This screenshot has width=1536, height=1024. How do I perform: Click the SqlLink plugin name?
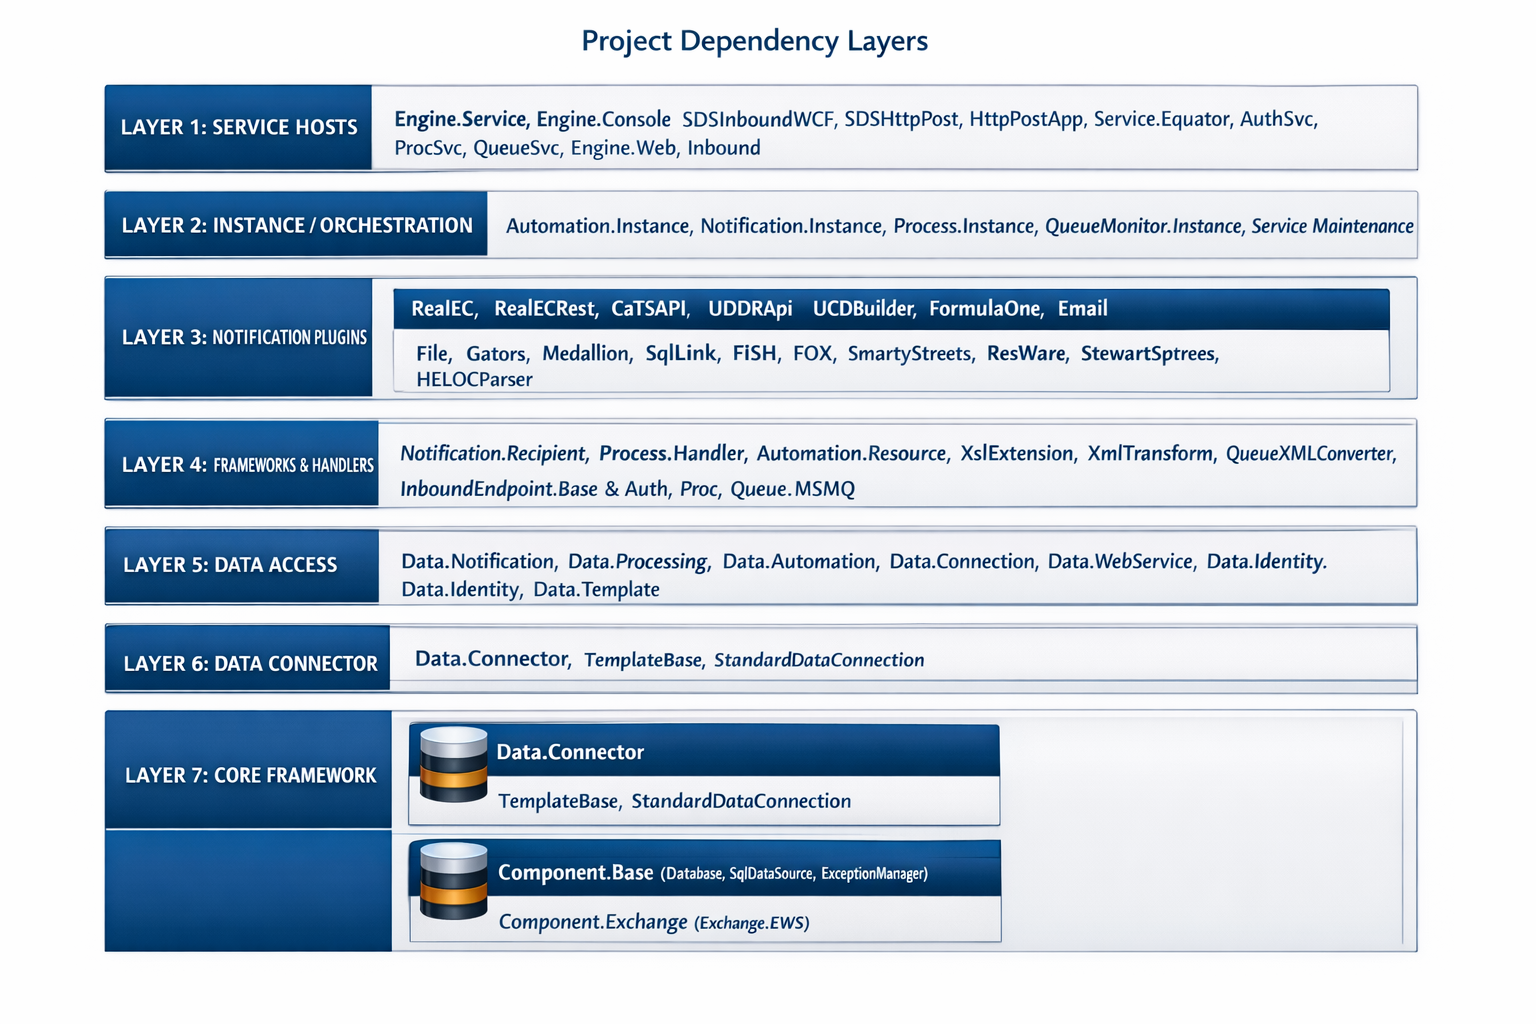coord(680,353)
